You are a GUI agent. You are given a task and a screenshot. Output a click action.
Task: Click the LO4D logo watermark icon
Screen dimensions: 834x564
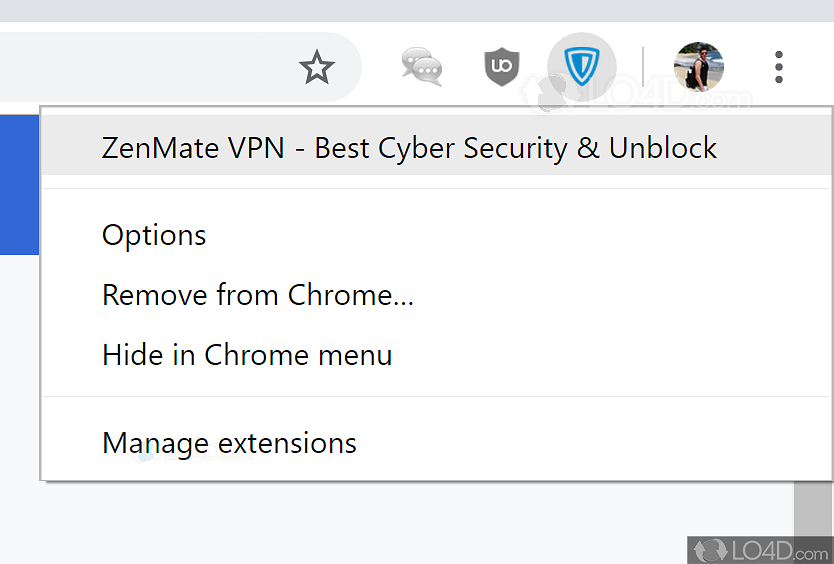coord(710,549)
